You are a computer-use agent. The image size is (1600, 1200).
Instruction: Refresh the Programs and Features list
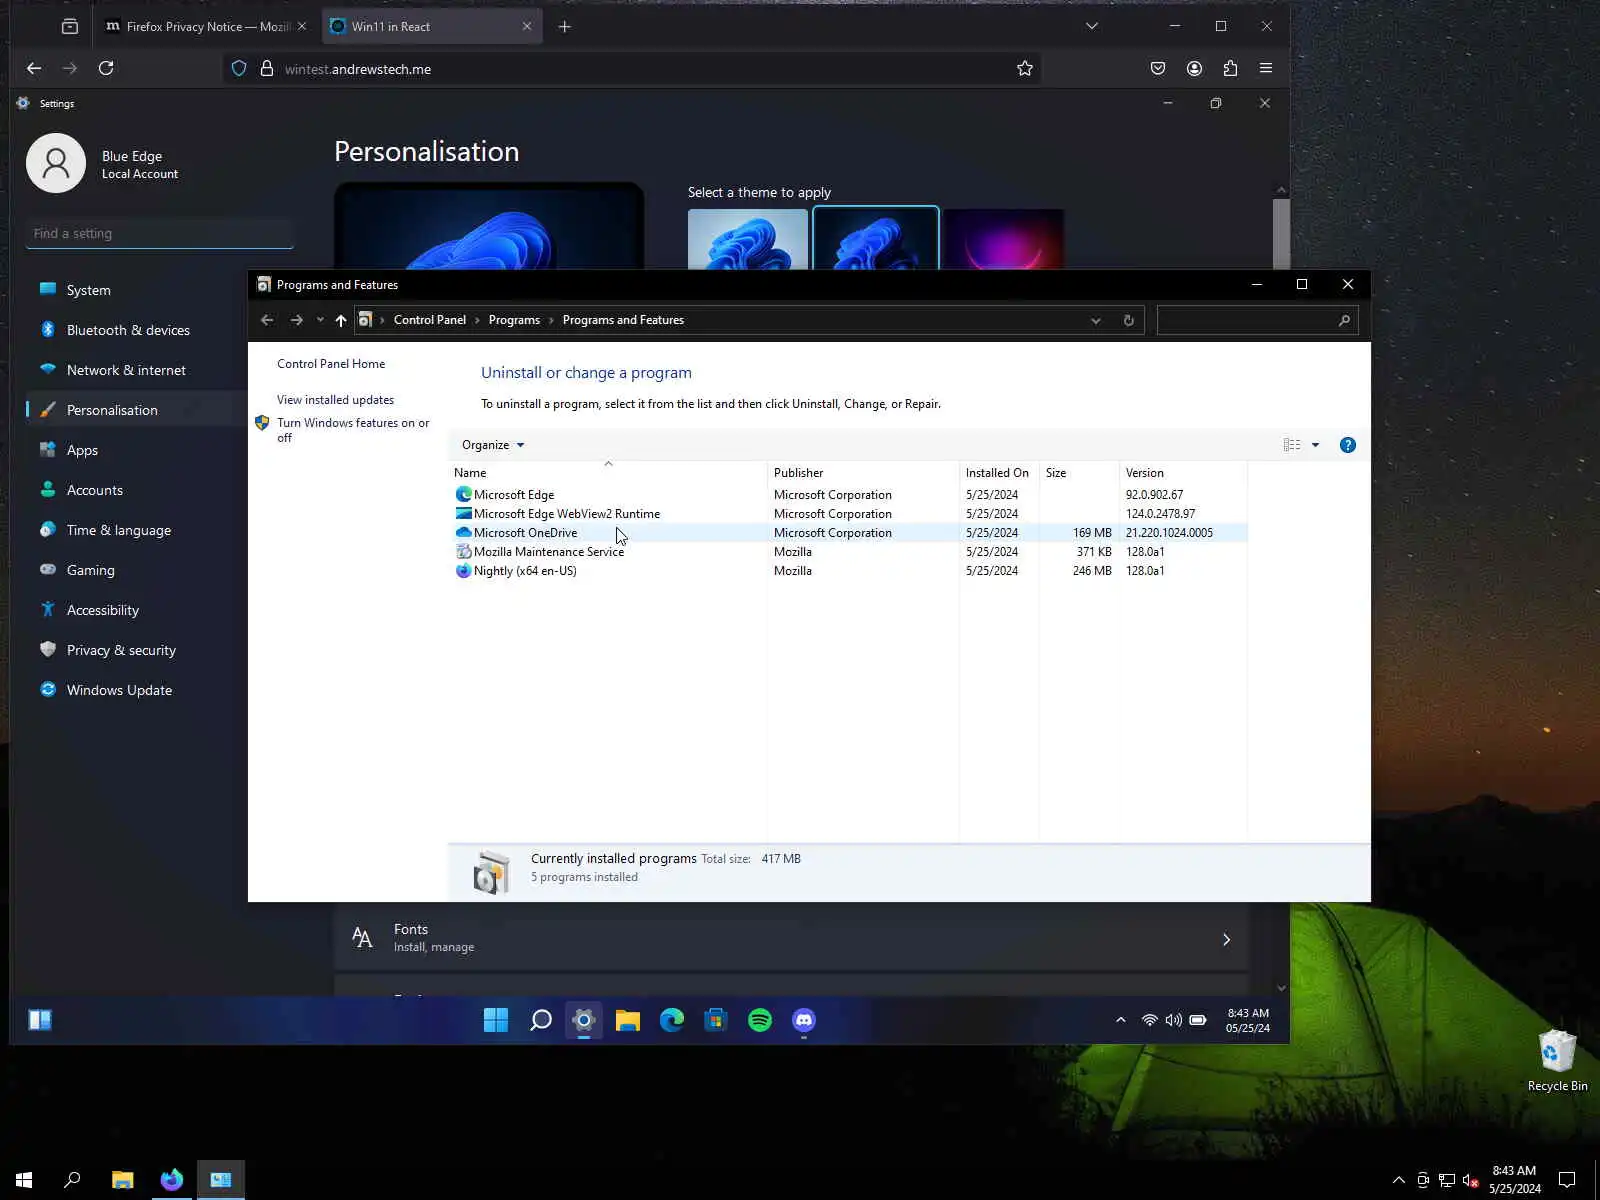[x=1128, y=320]
